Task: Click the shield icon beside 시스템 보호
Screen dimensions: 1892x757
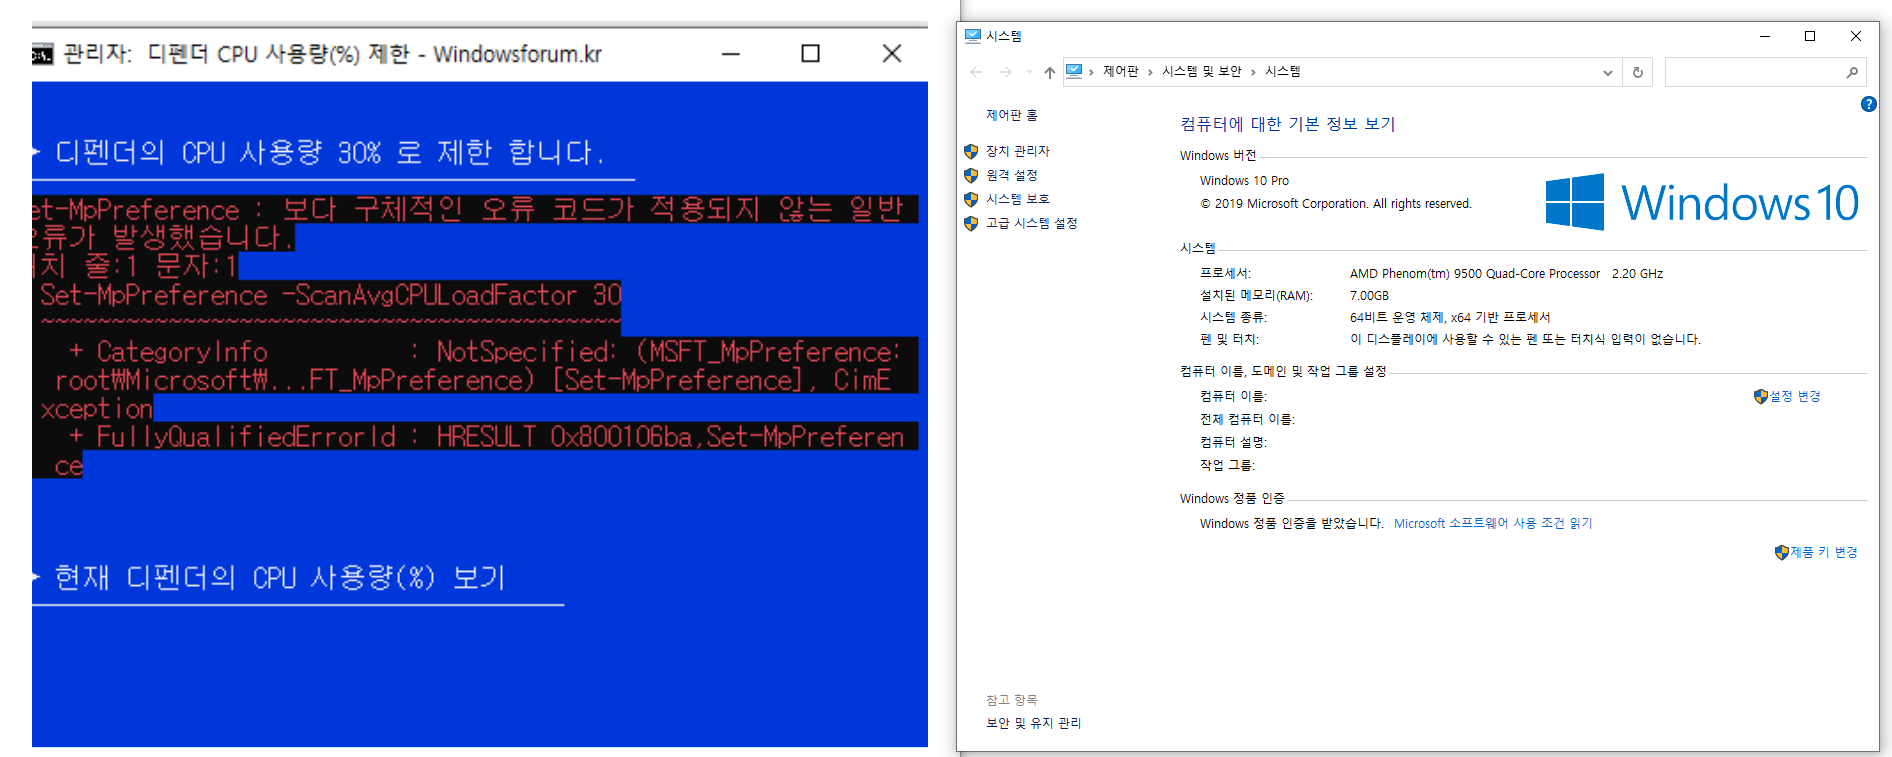Action: 970,199
